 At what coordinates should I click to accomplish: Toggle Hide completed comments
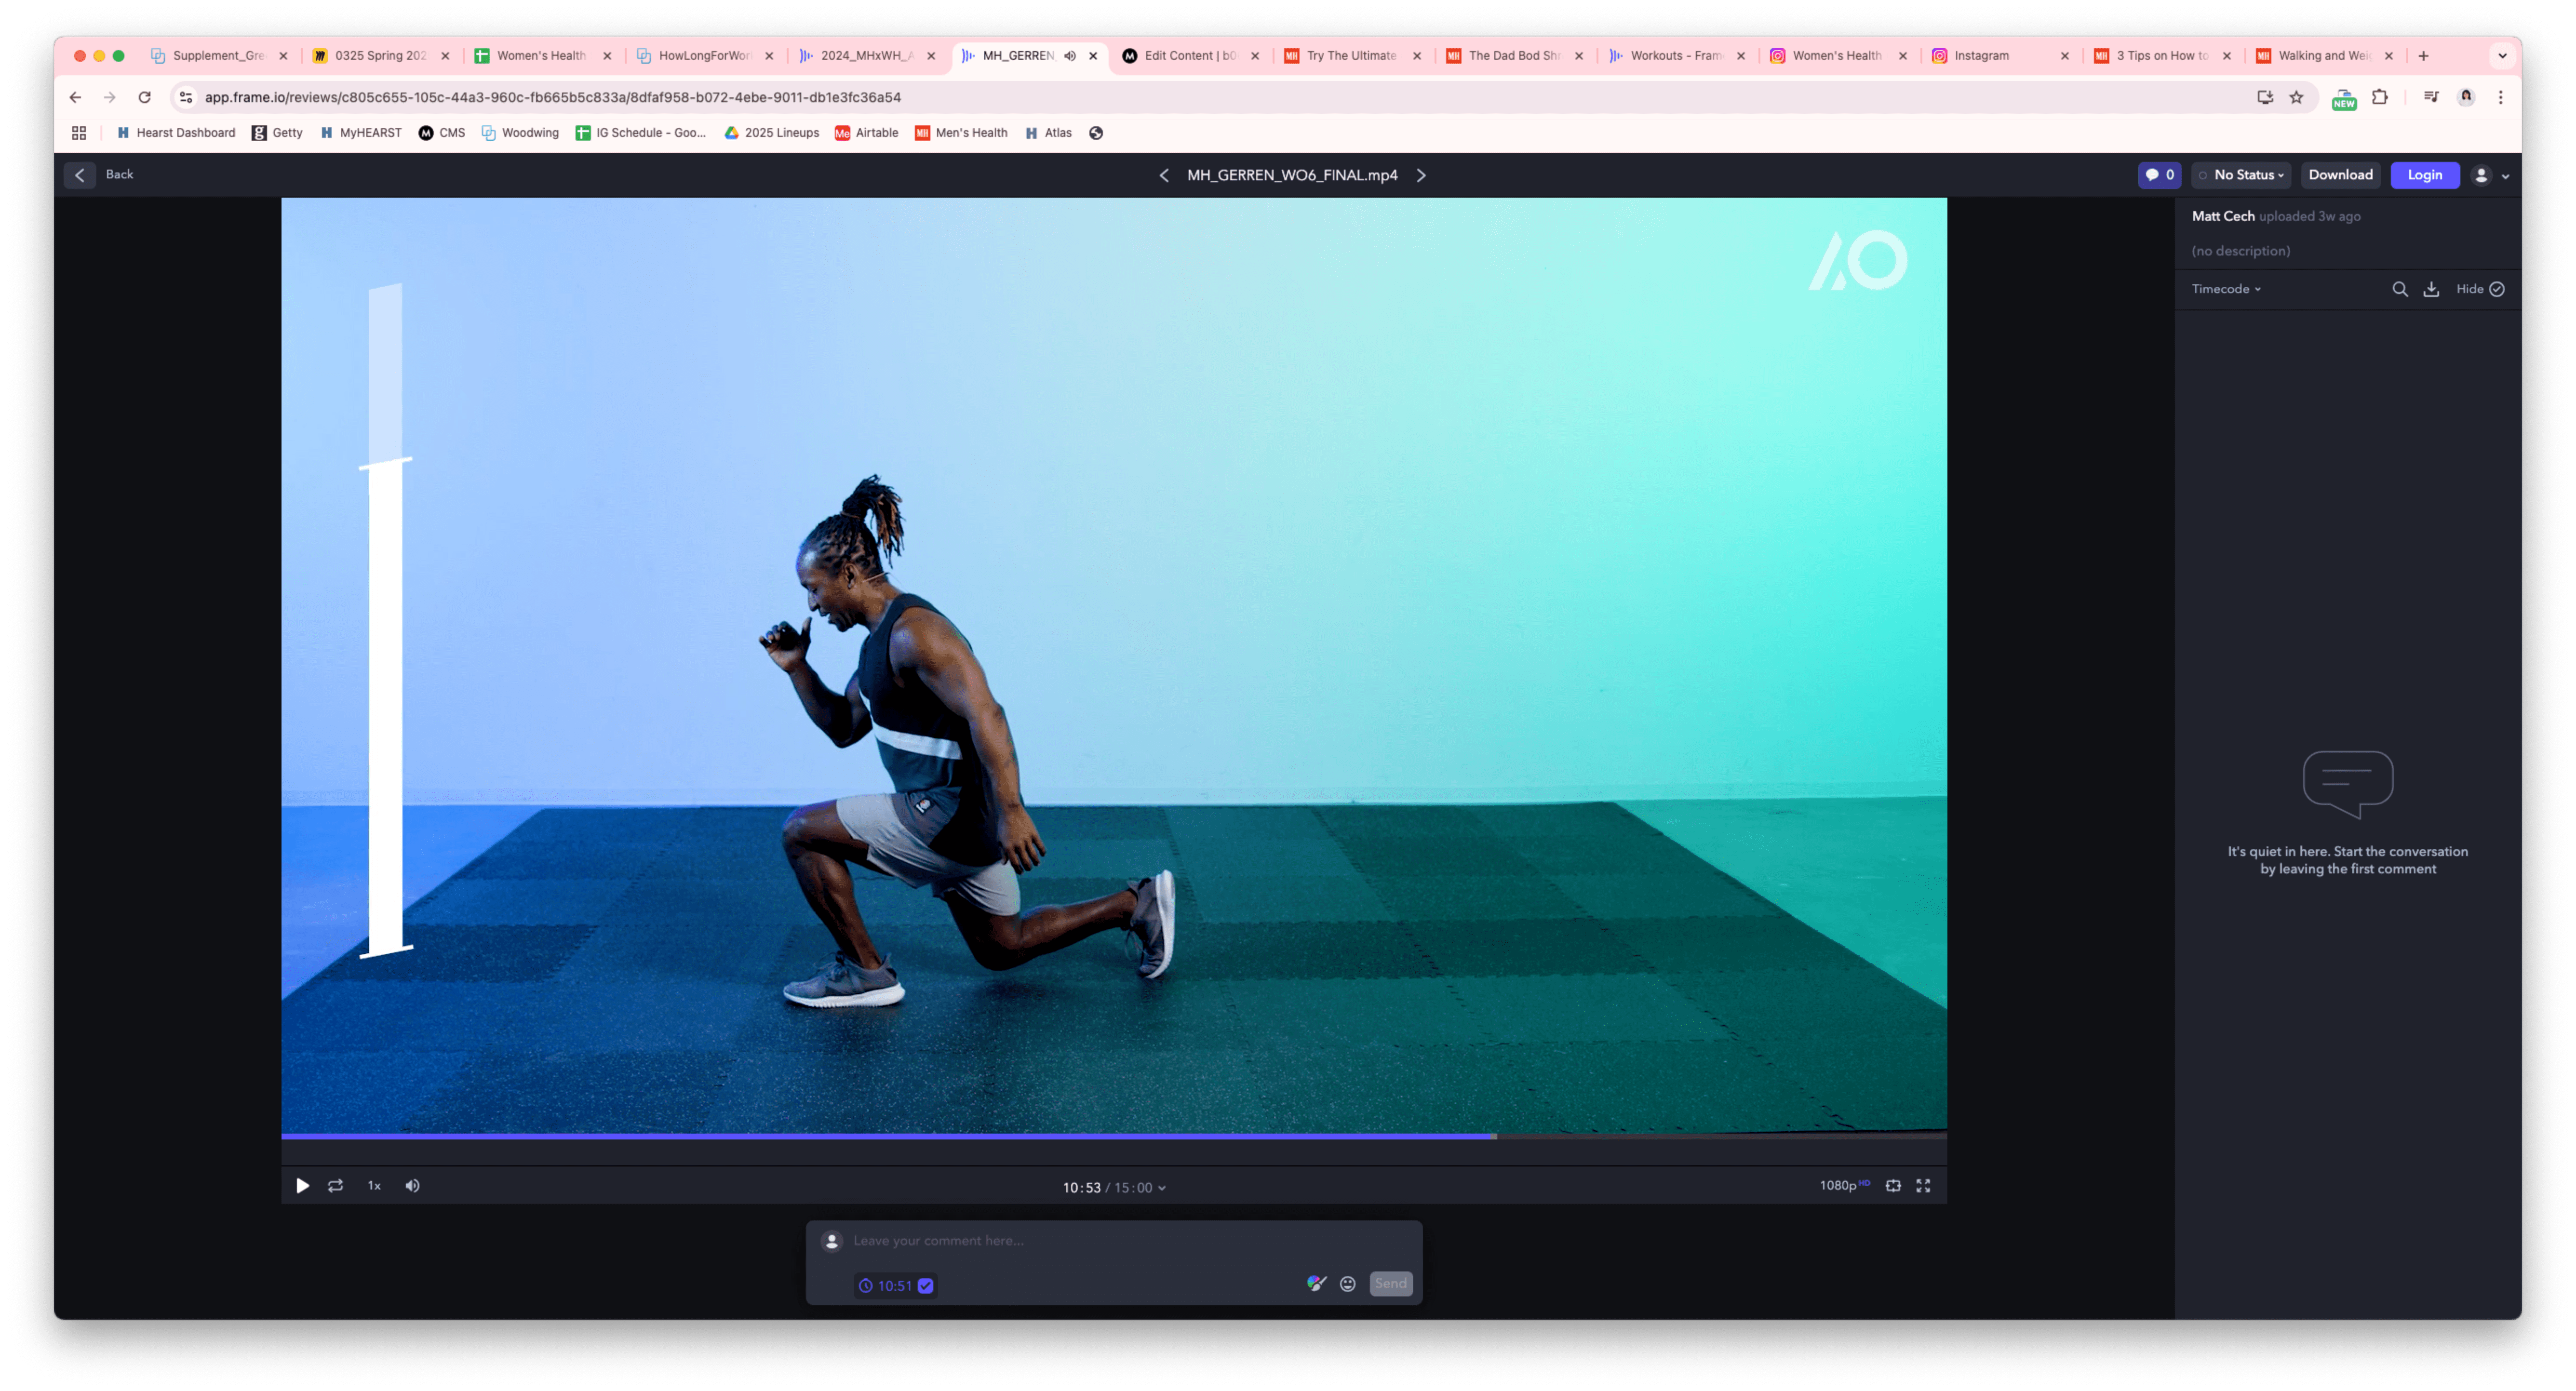coord(2480,289)
